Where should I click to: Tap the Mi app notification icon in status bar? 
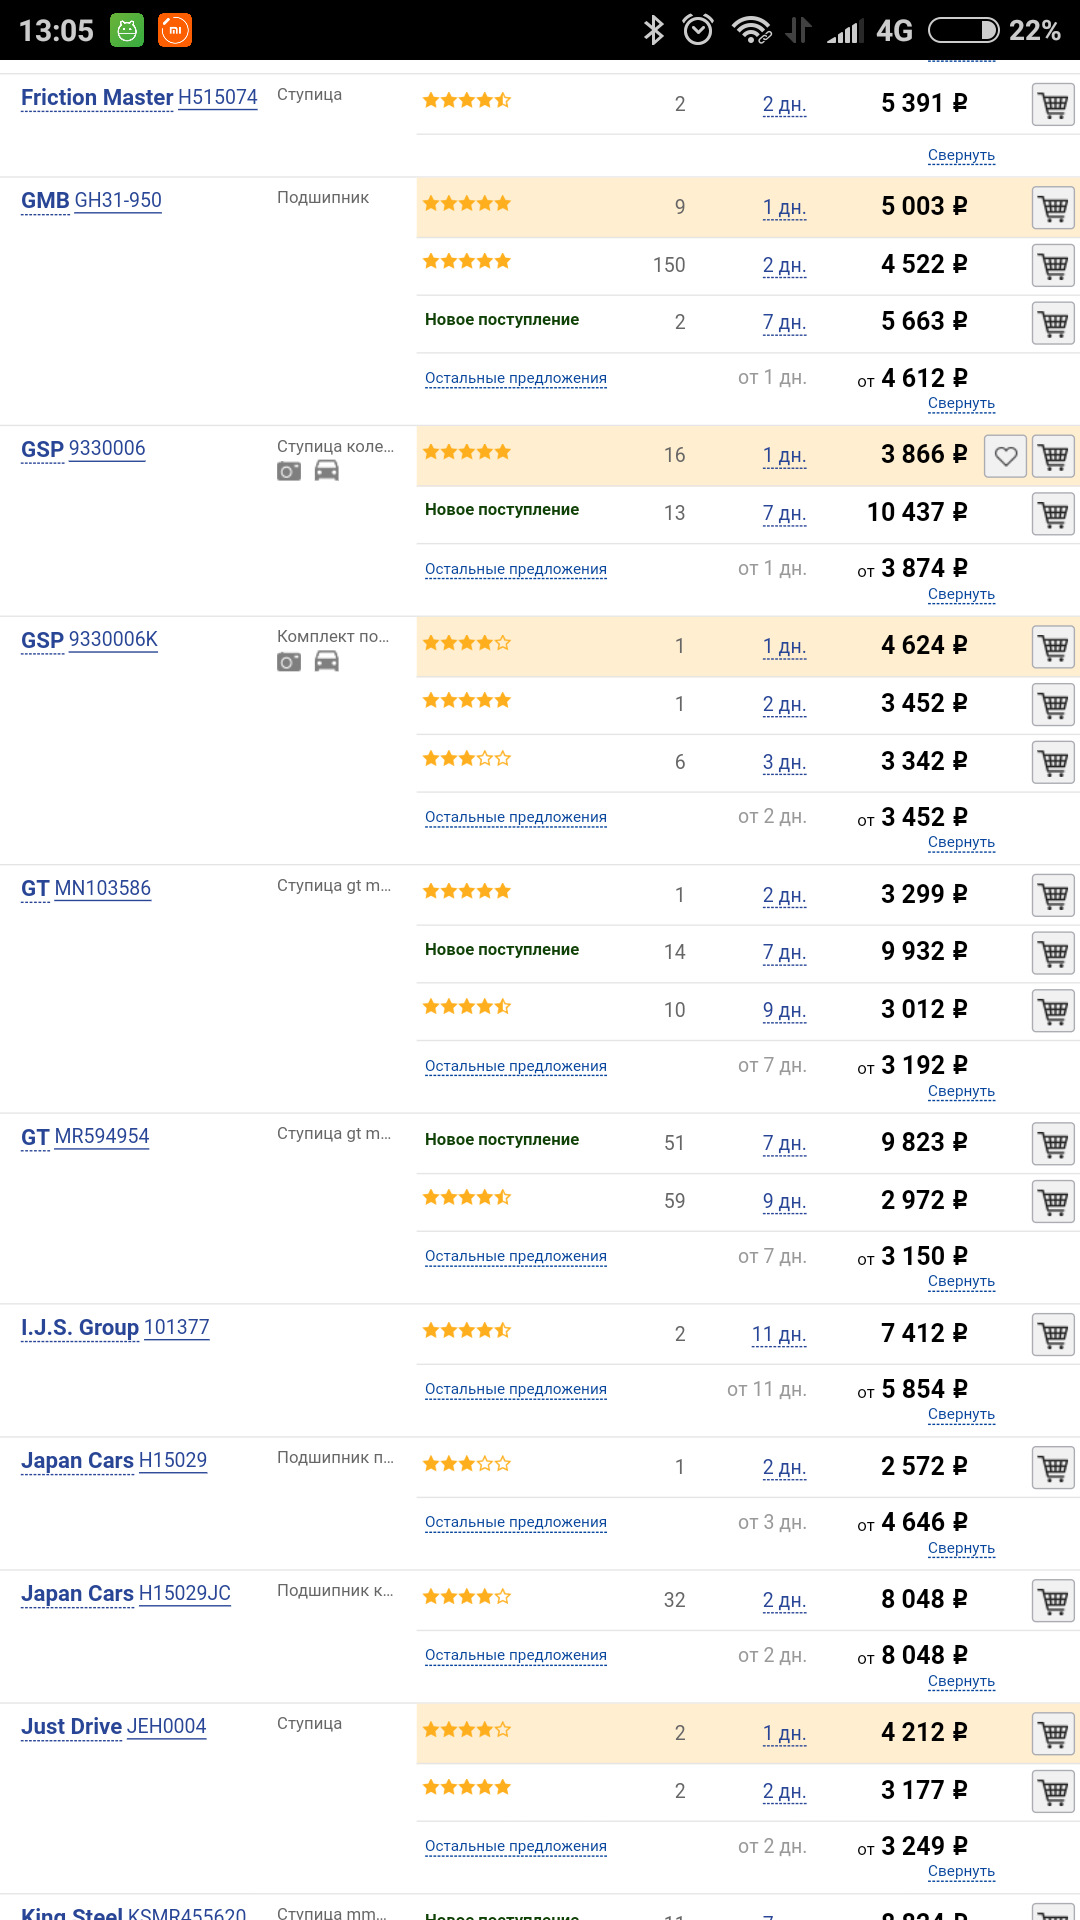(x=175, y=30)
